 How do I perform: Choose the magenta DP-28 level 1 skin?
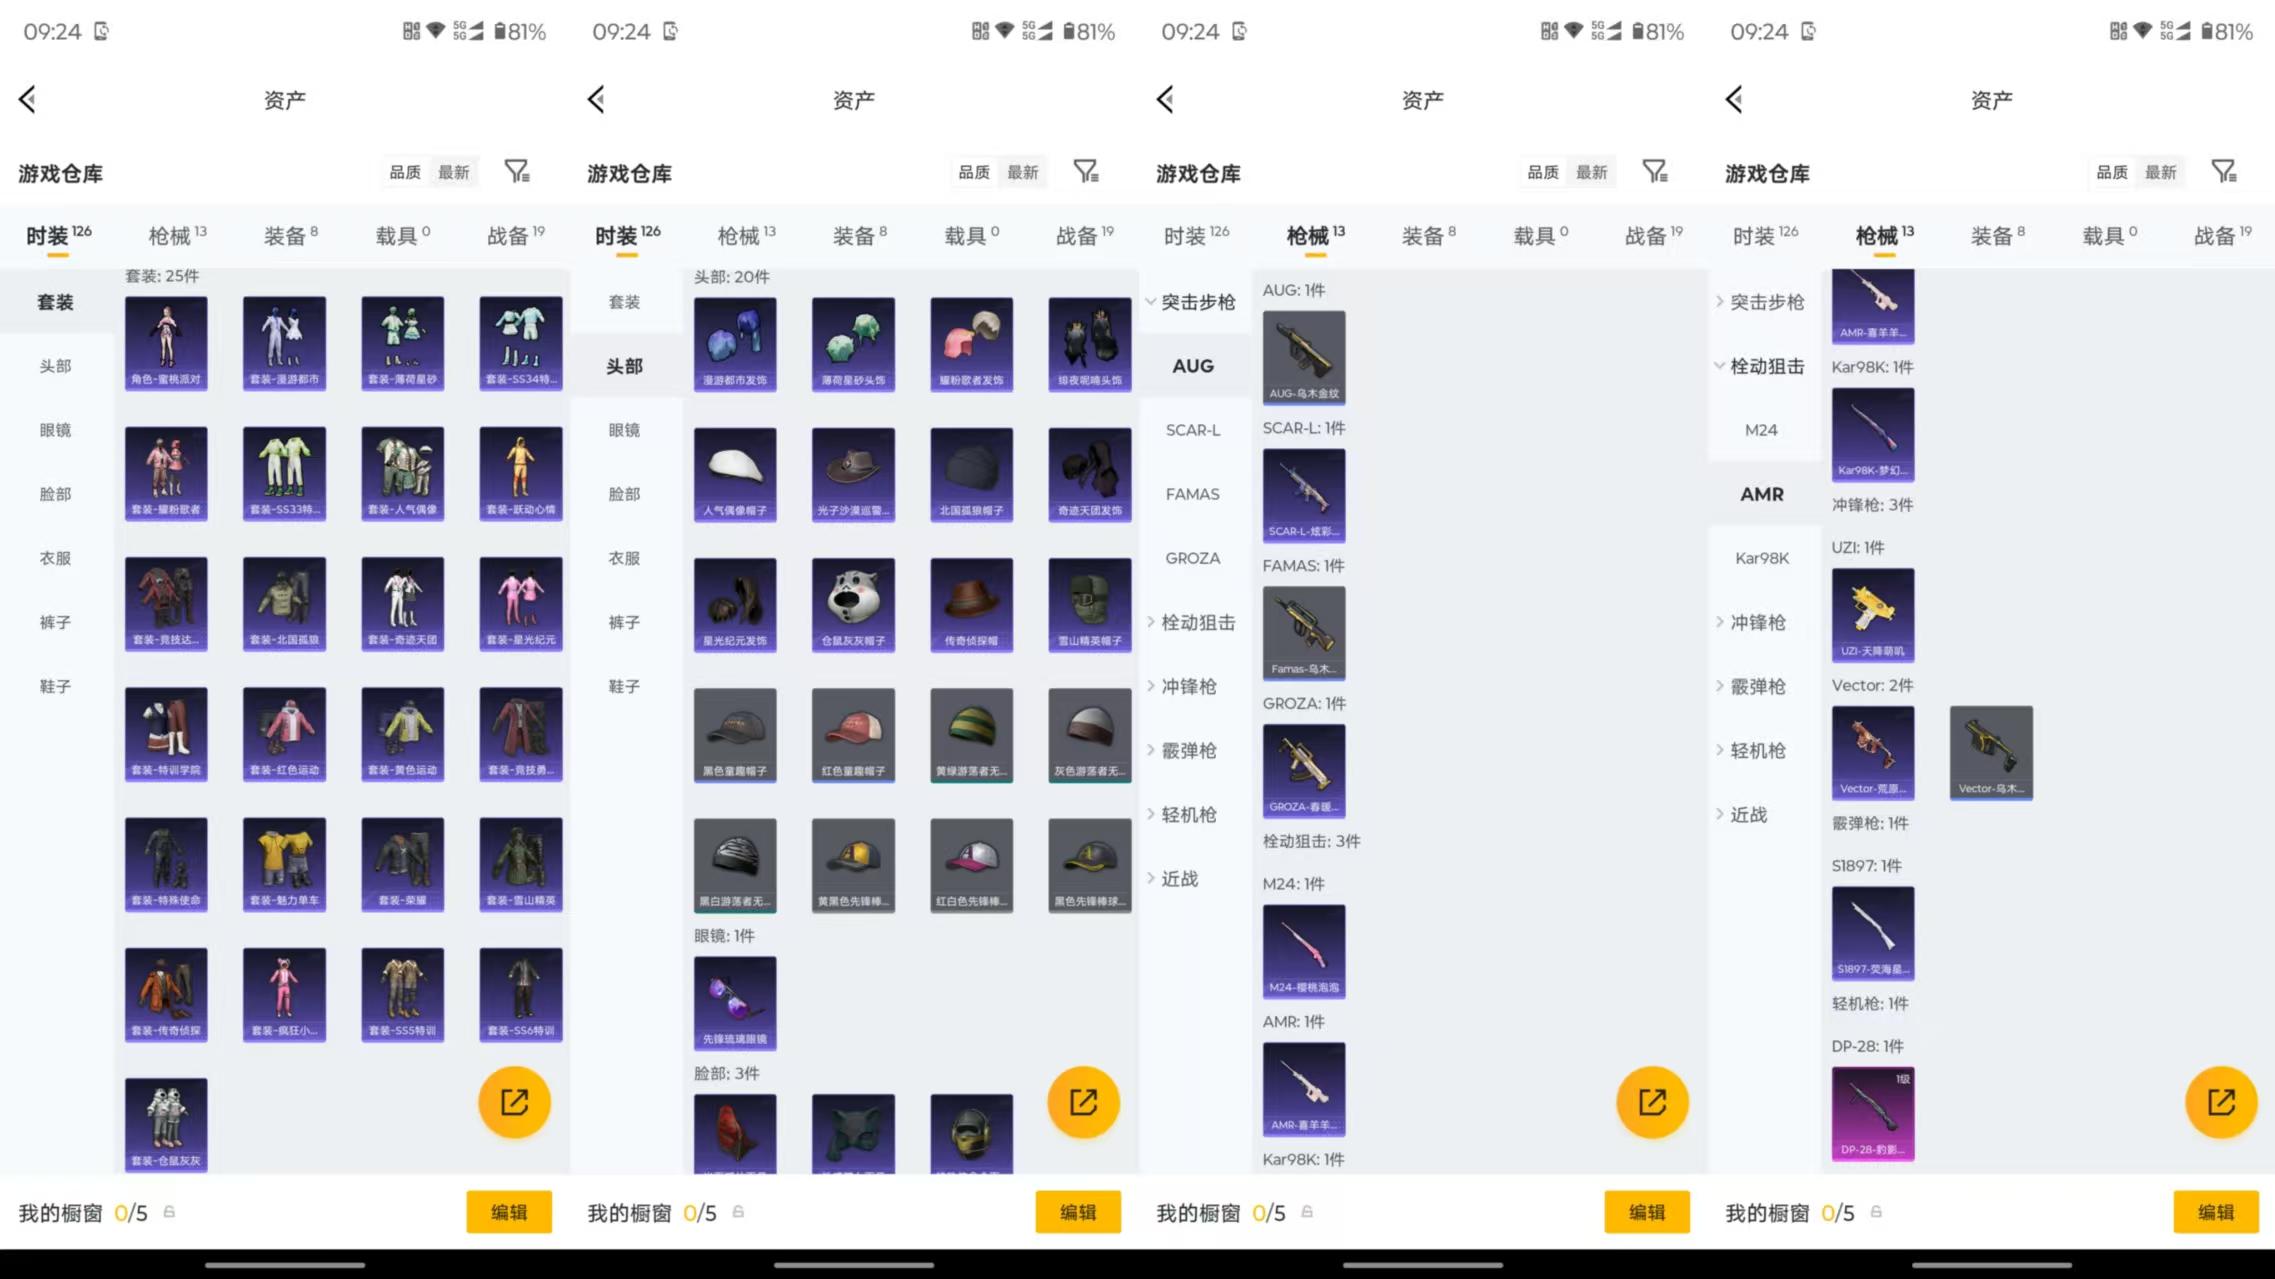pyautogui.click(x=1873, y=1113)
